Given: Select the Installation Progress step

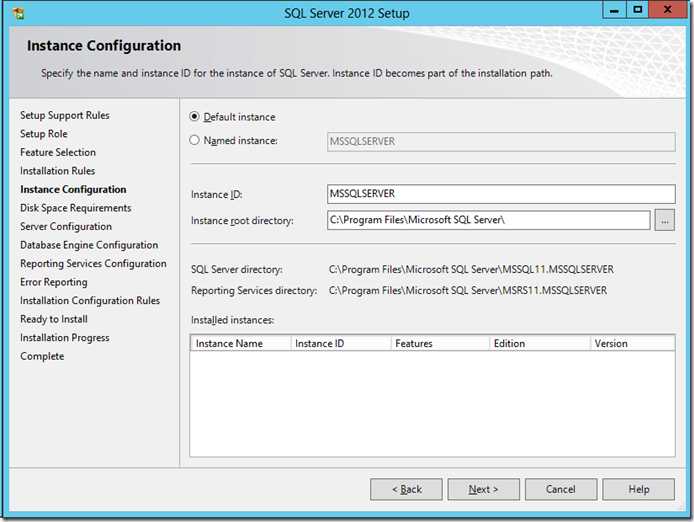Looking at the screenshot, I should (x=65, y=338).
